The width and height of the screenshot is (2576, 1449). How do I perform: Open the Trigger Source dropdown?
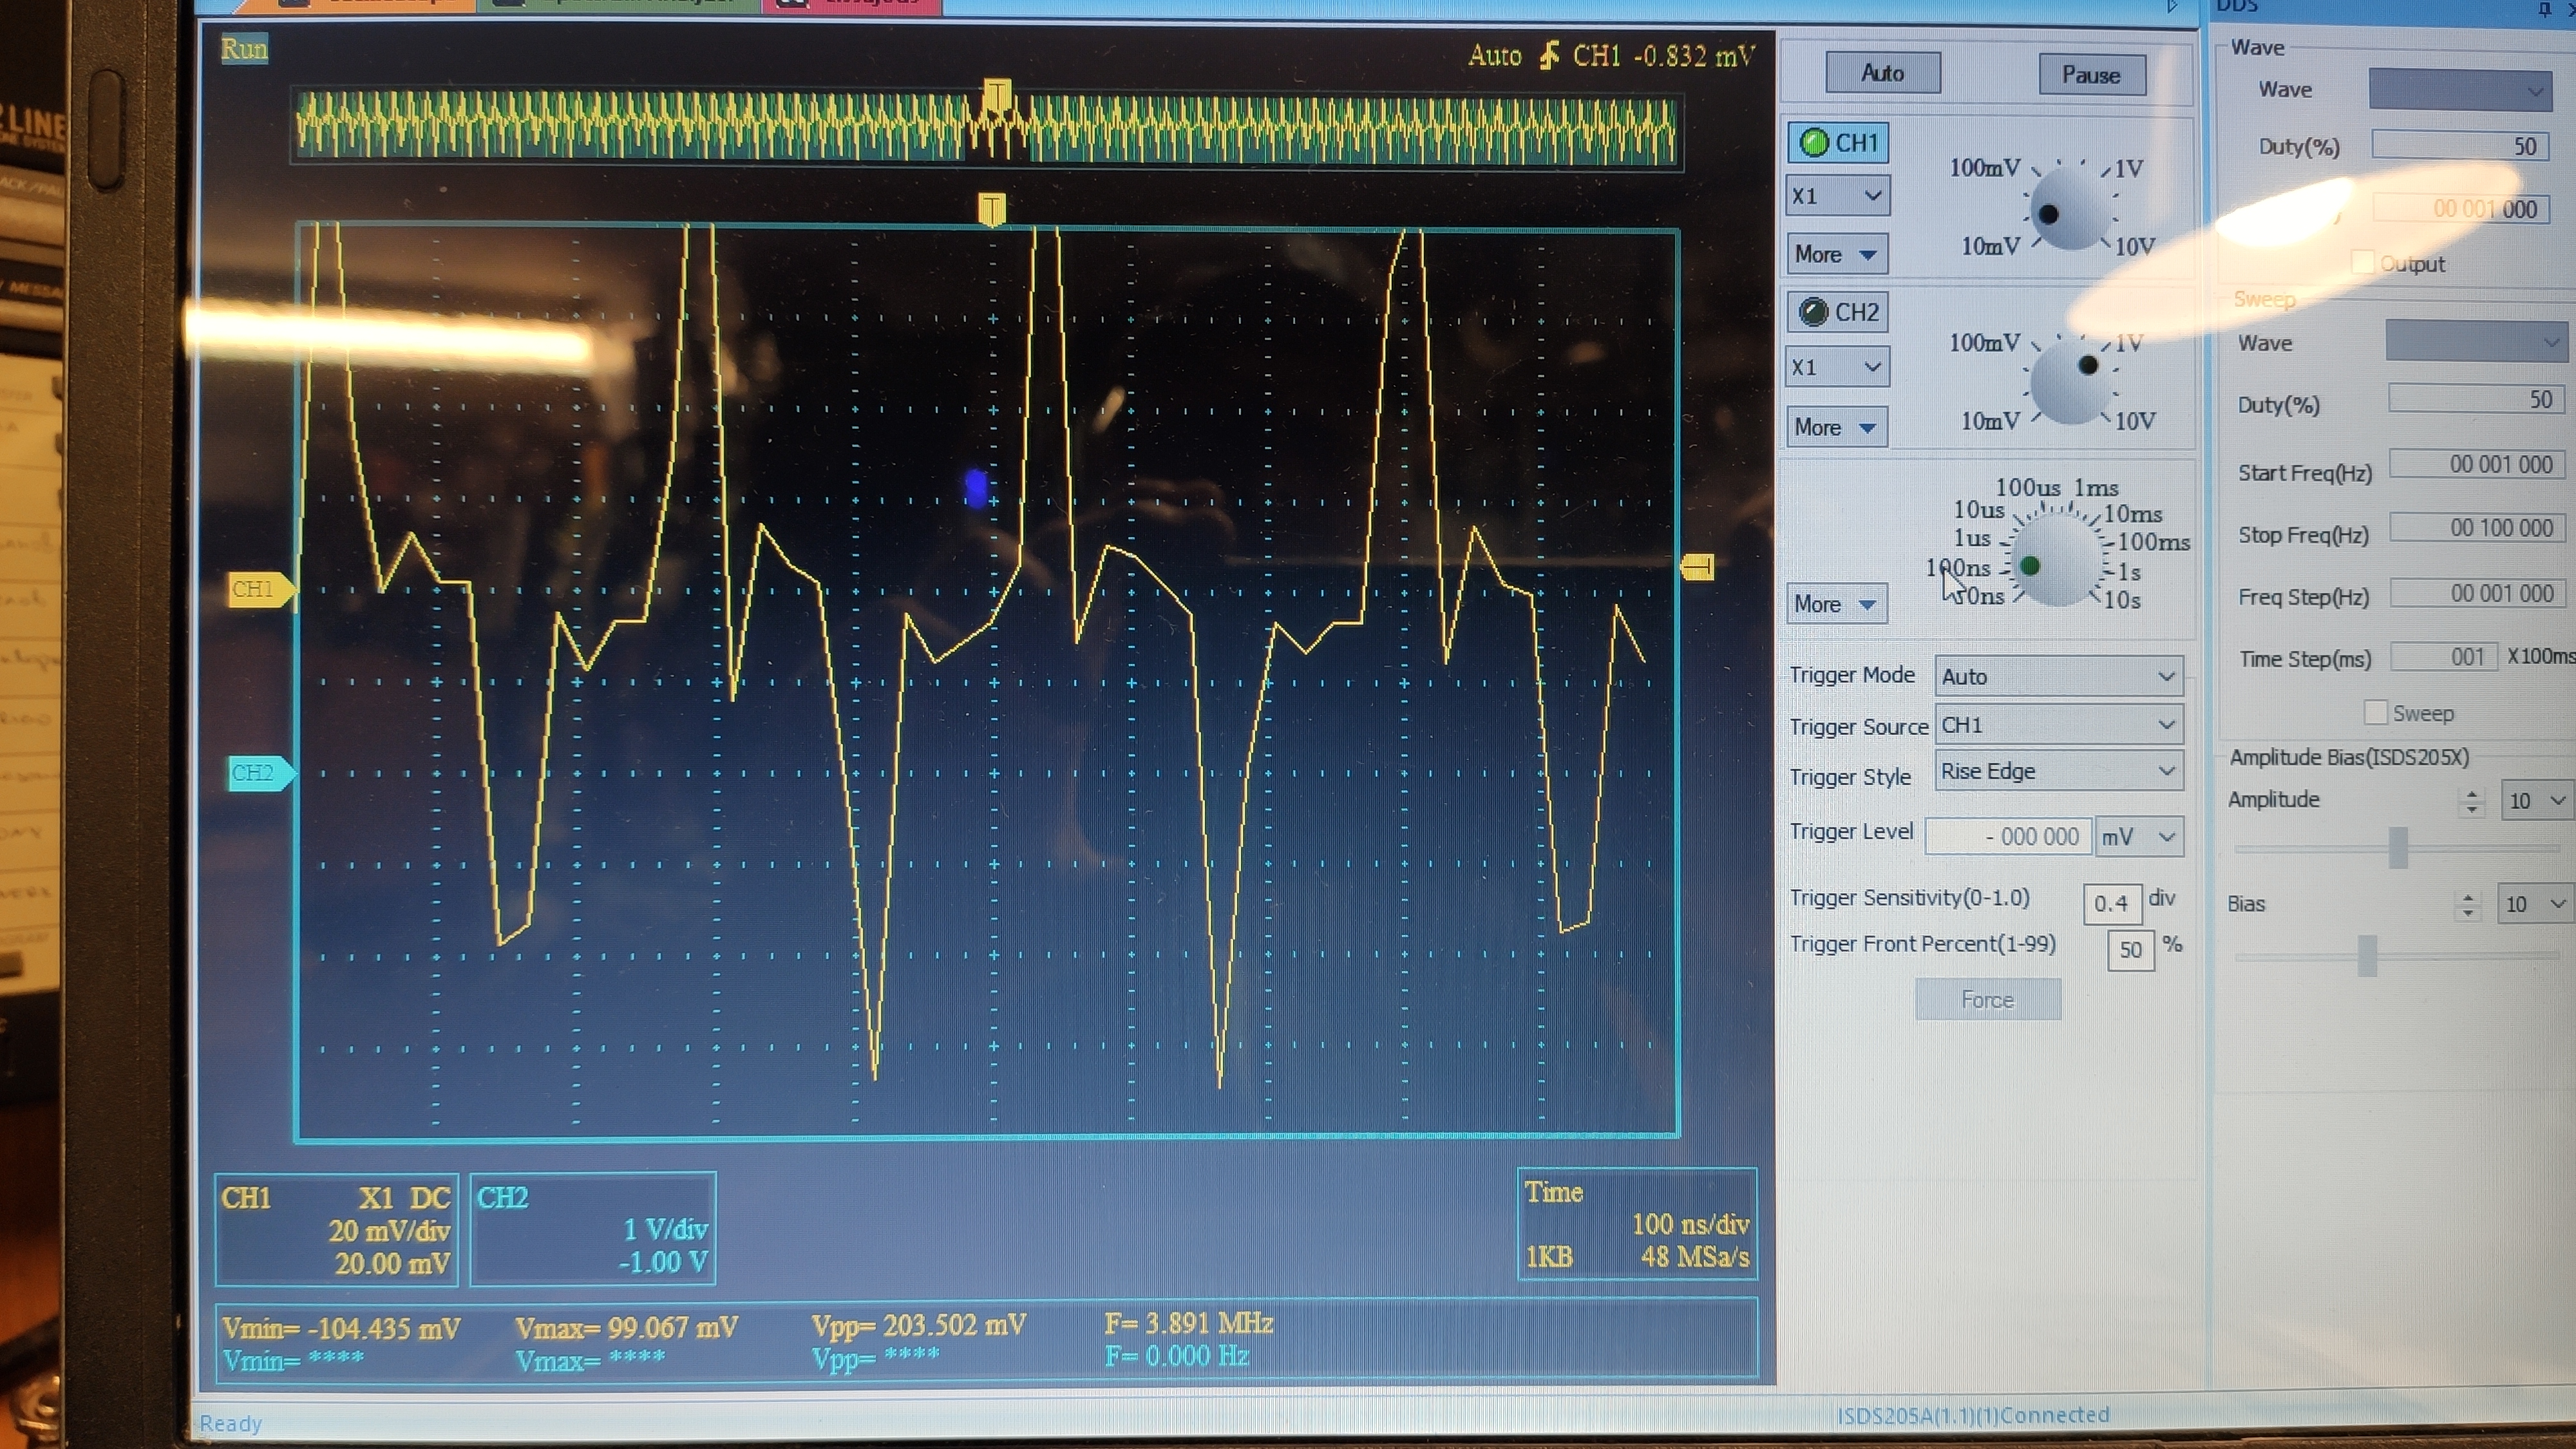[2059, 725]
